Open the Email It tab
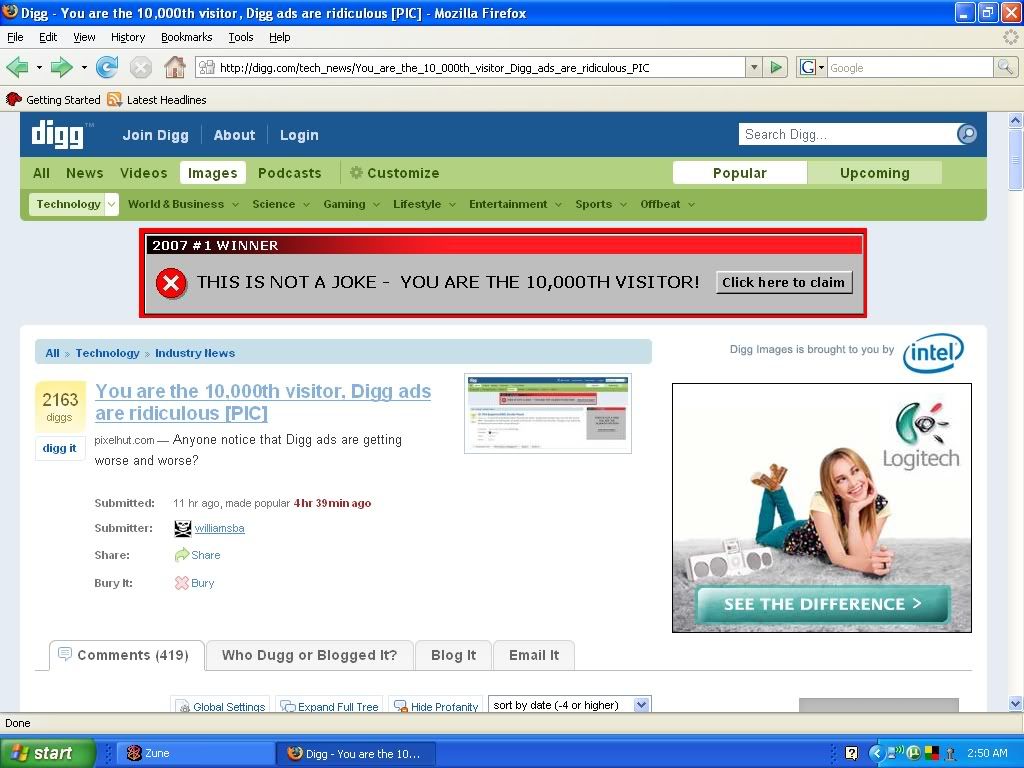The width and height of the screenshot is (1024, 768). (534, 655)
